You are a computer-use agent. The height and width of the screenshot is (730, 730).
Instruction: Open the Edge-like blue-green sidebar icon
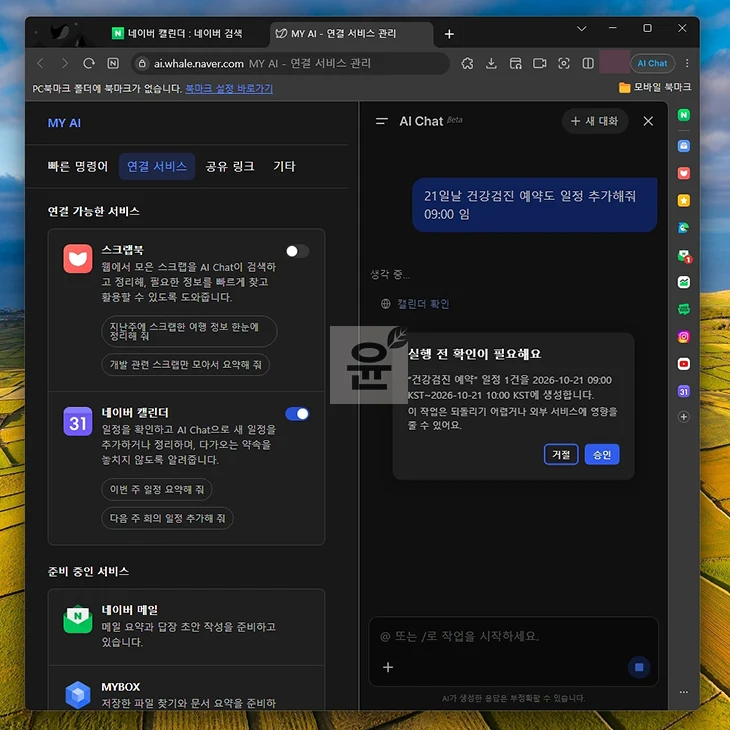coord(683,228)
